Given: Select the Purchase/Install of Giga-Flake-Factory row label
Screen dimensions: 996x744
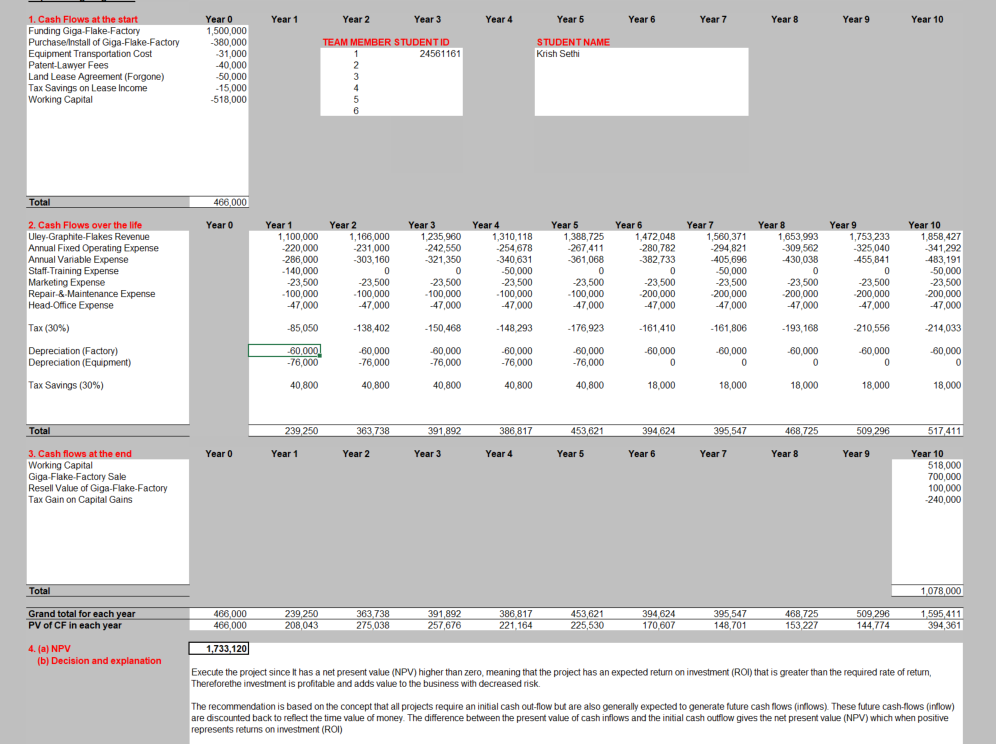Looking at the screenshot, I should point(104,42).
